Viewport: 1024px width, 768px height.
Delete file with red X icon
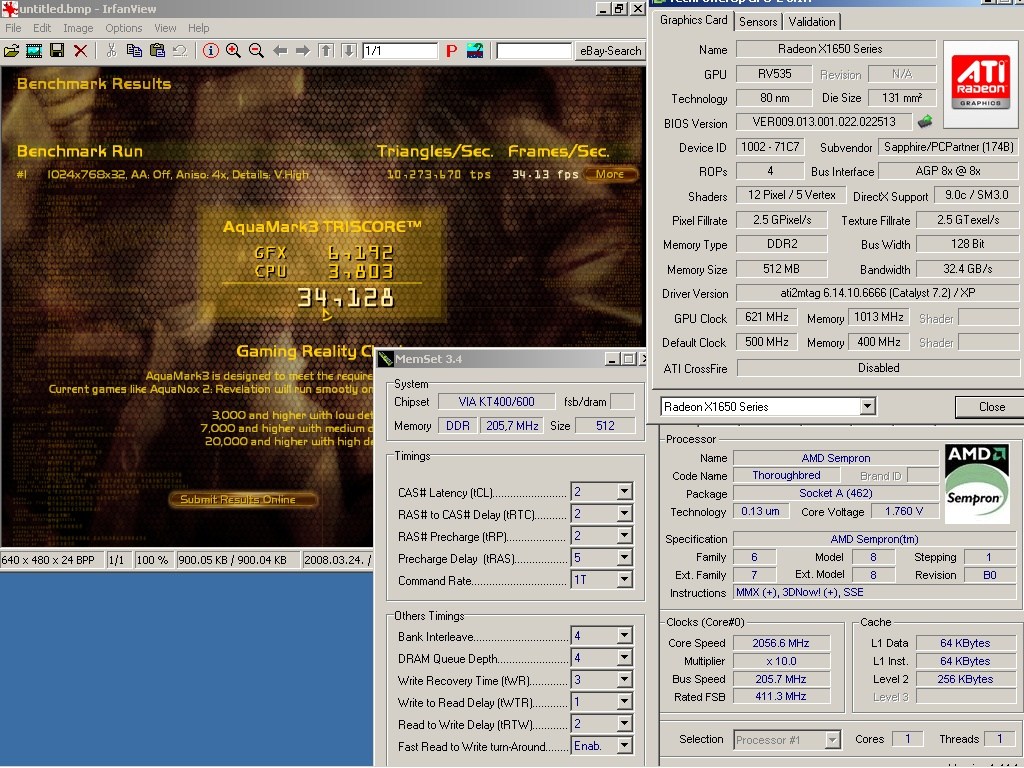(80, 51)
